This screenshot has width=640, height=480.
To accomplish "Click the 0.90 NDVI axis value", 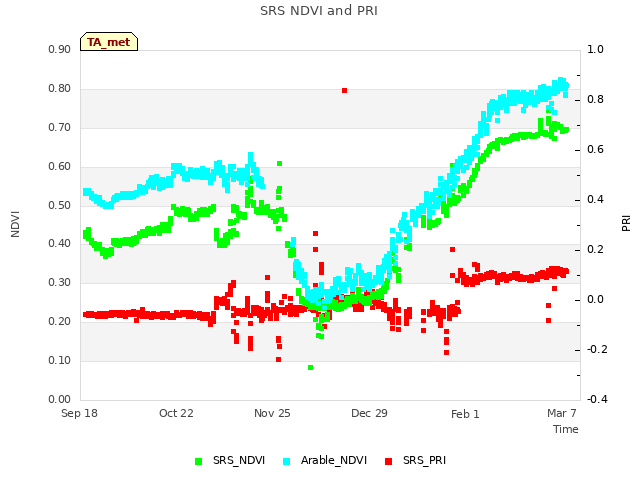I will pyautogui.click(x=60, y=49).
